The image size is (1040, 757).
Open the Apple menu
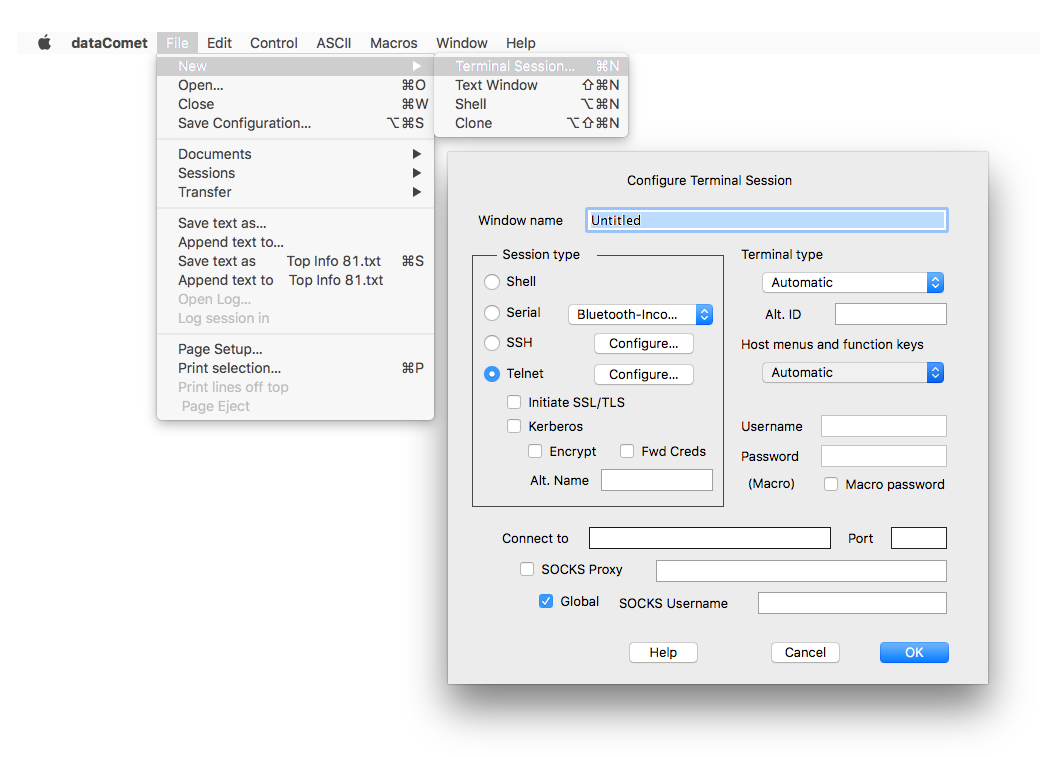tap(44, 43)
